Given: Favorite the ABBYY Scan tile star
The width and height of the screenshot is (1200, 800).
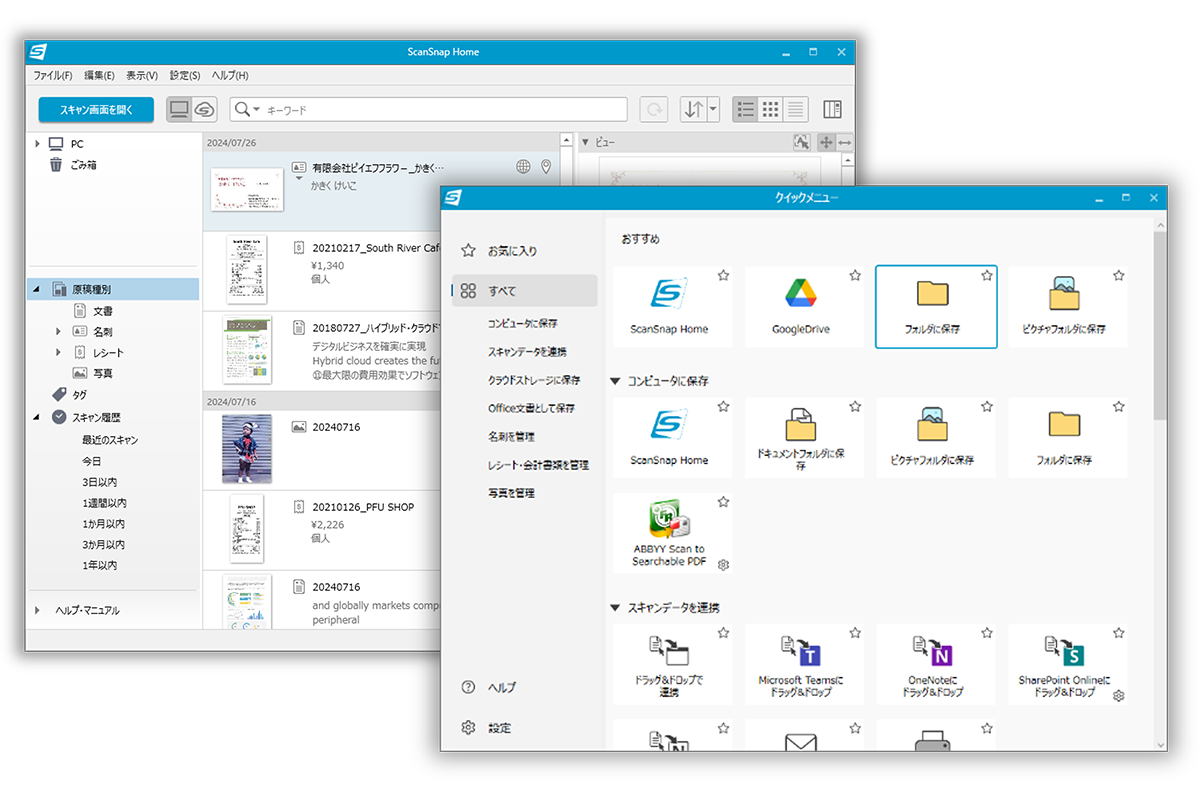Looking at the screenshot, I should pos(723,502).
